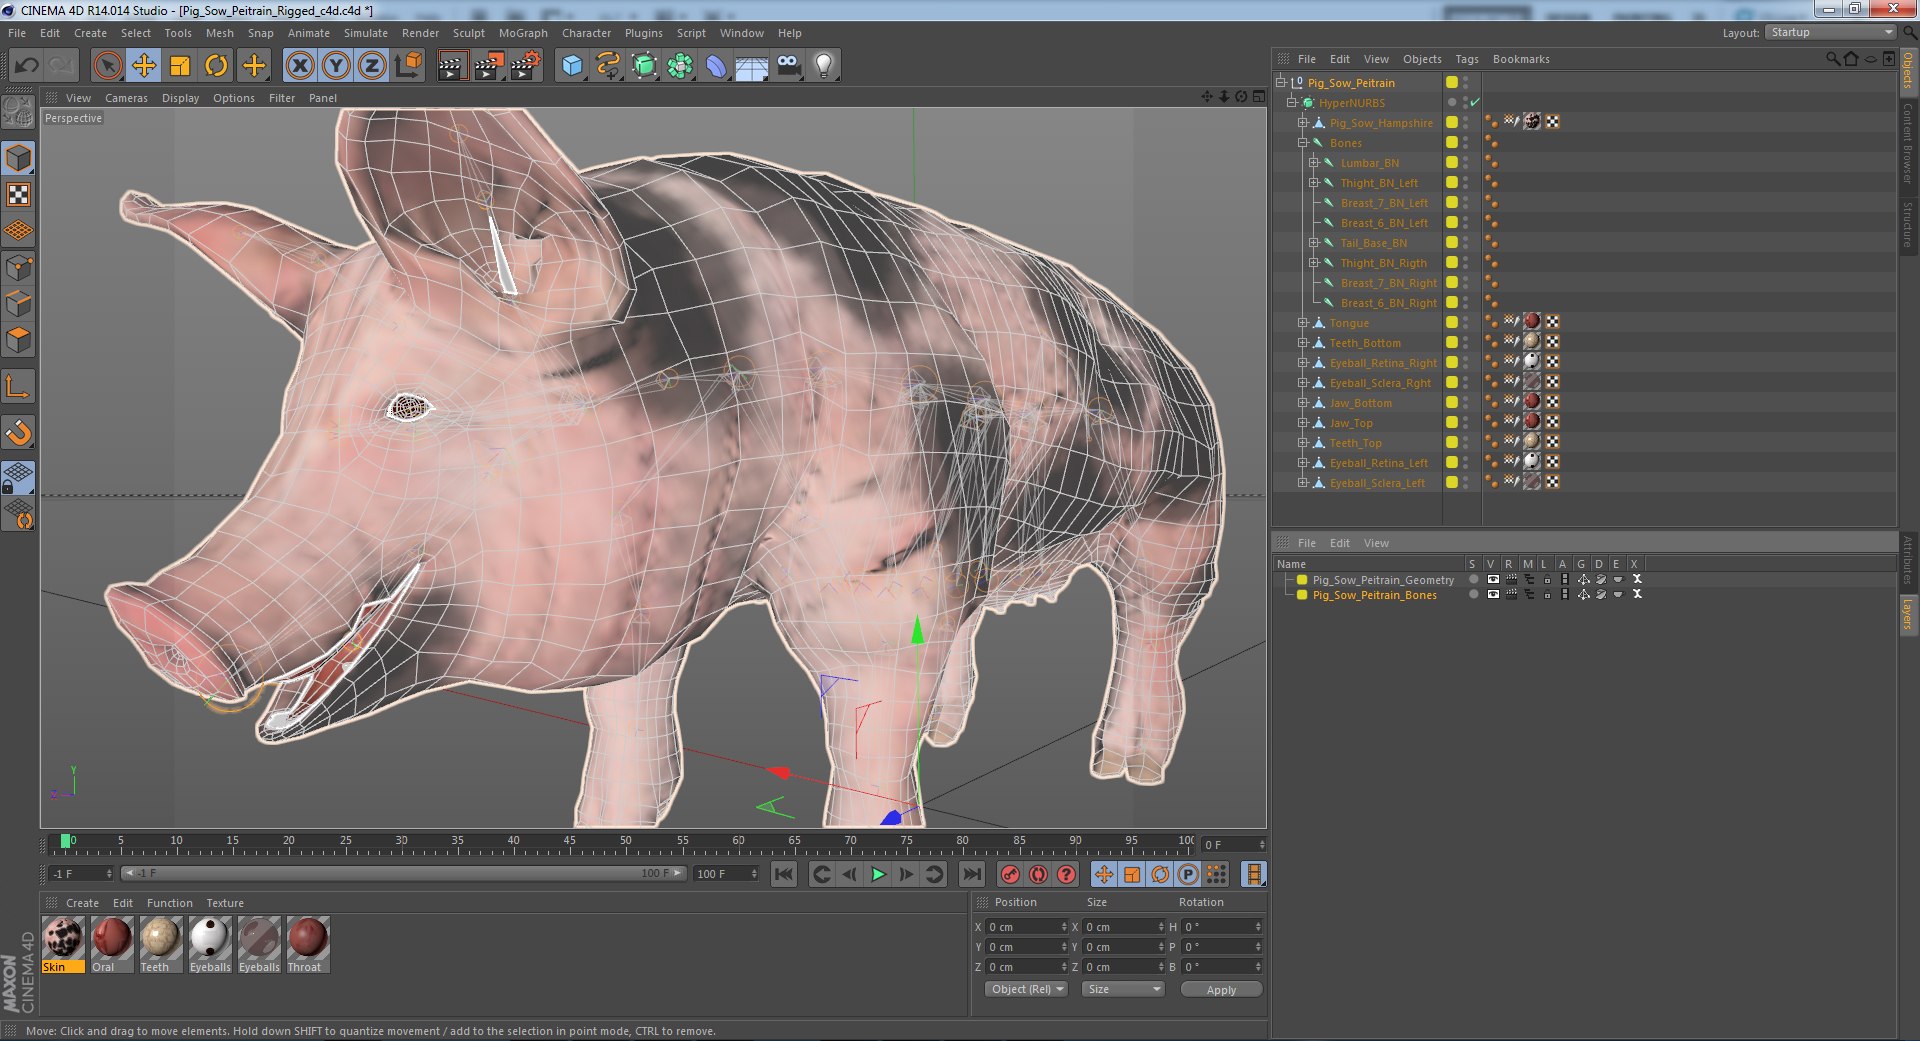Toggle Y axis lock icon

click(x=336, y=66)
